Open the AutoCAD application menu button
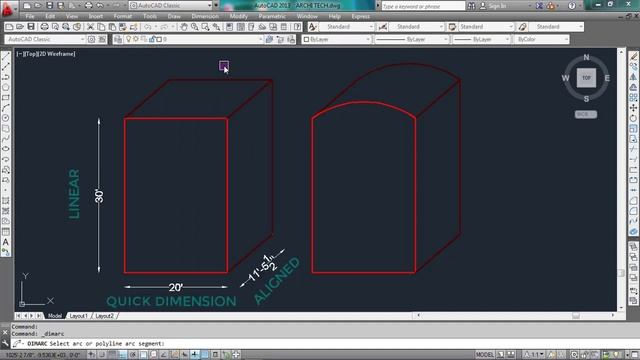 [7, 8]
